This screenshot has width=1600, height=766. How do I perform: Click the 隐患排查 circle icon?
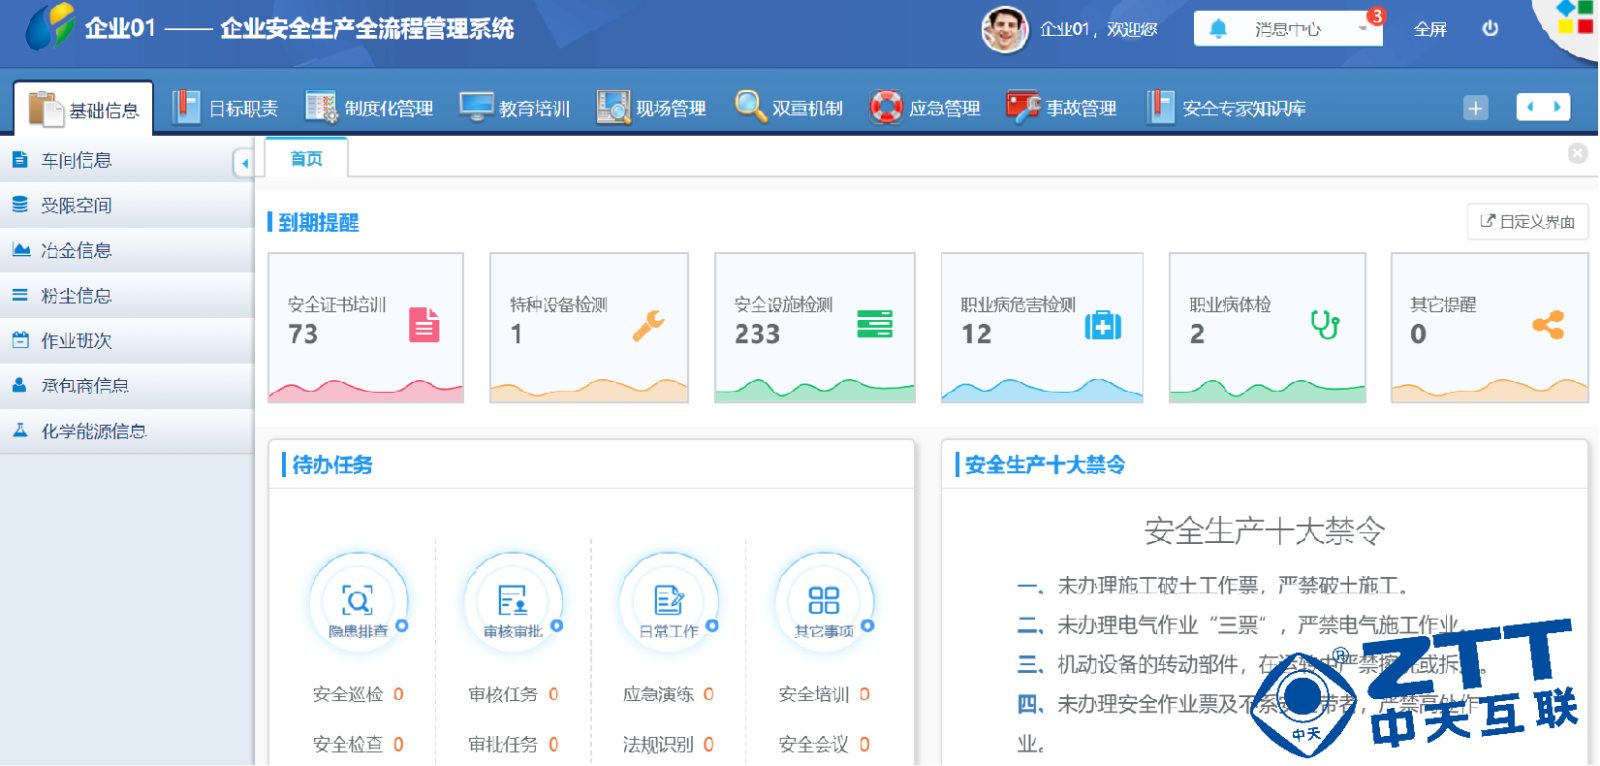click(358, 603)
